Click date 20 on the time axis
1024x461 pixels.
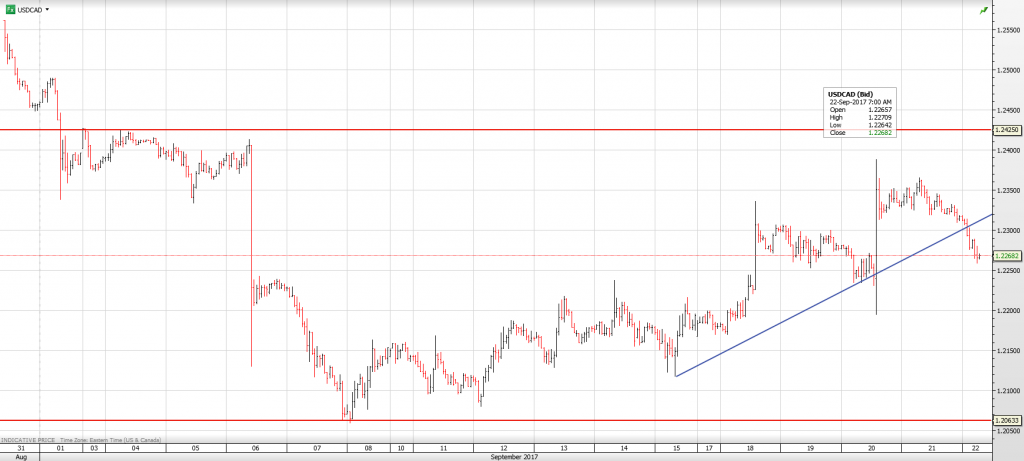coord(872,448)
